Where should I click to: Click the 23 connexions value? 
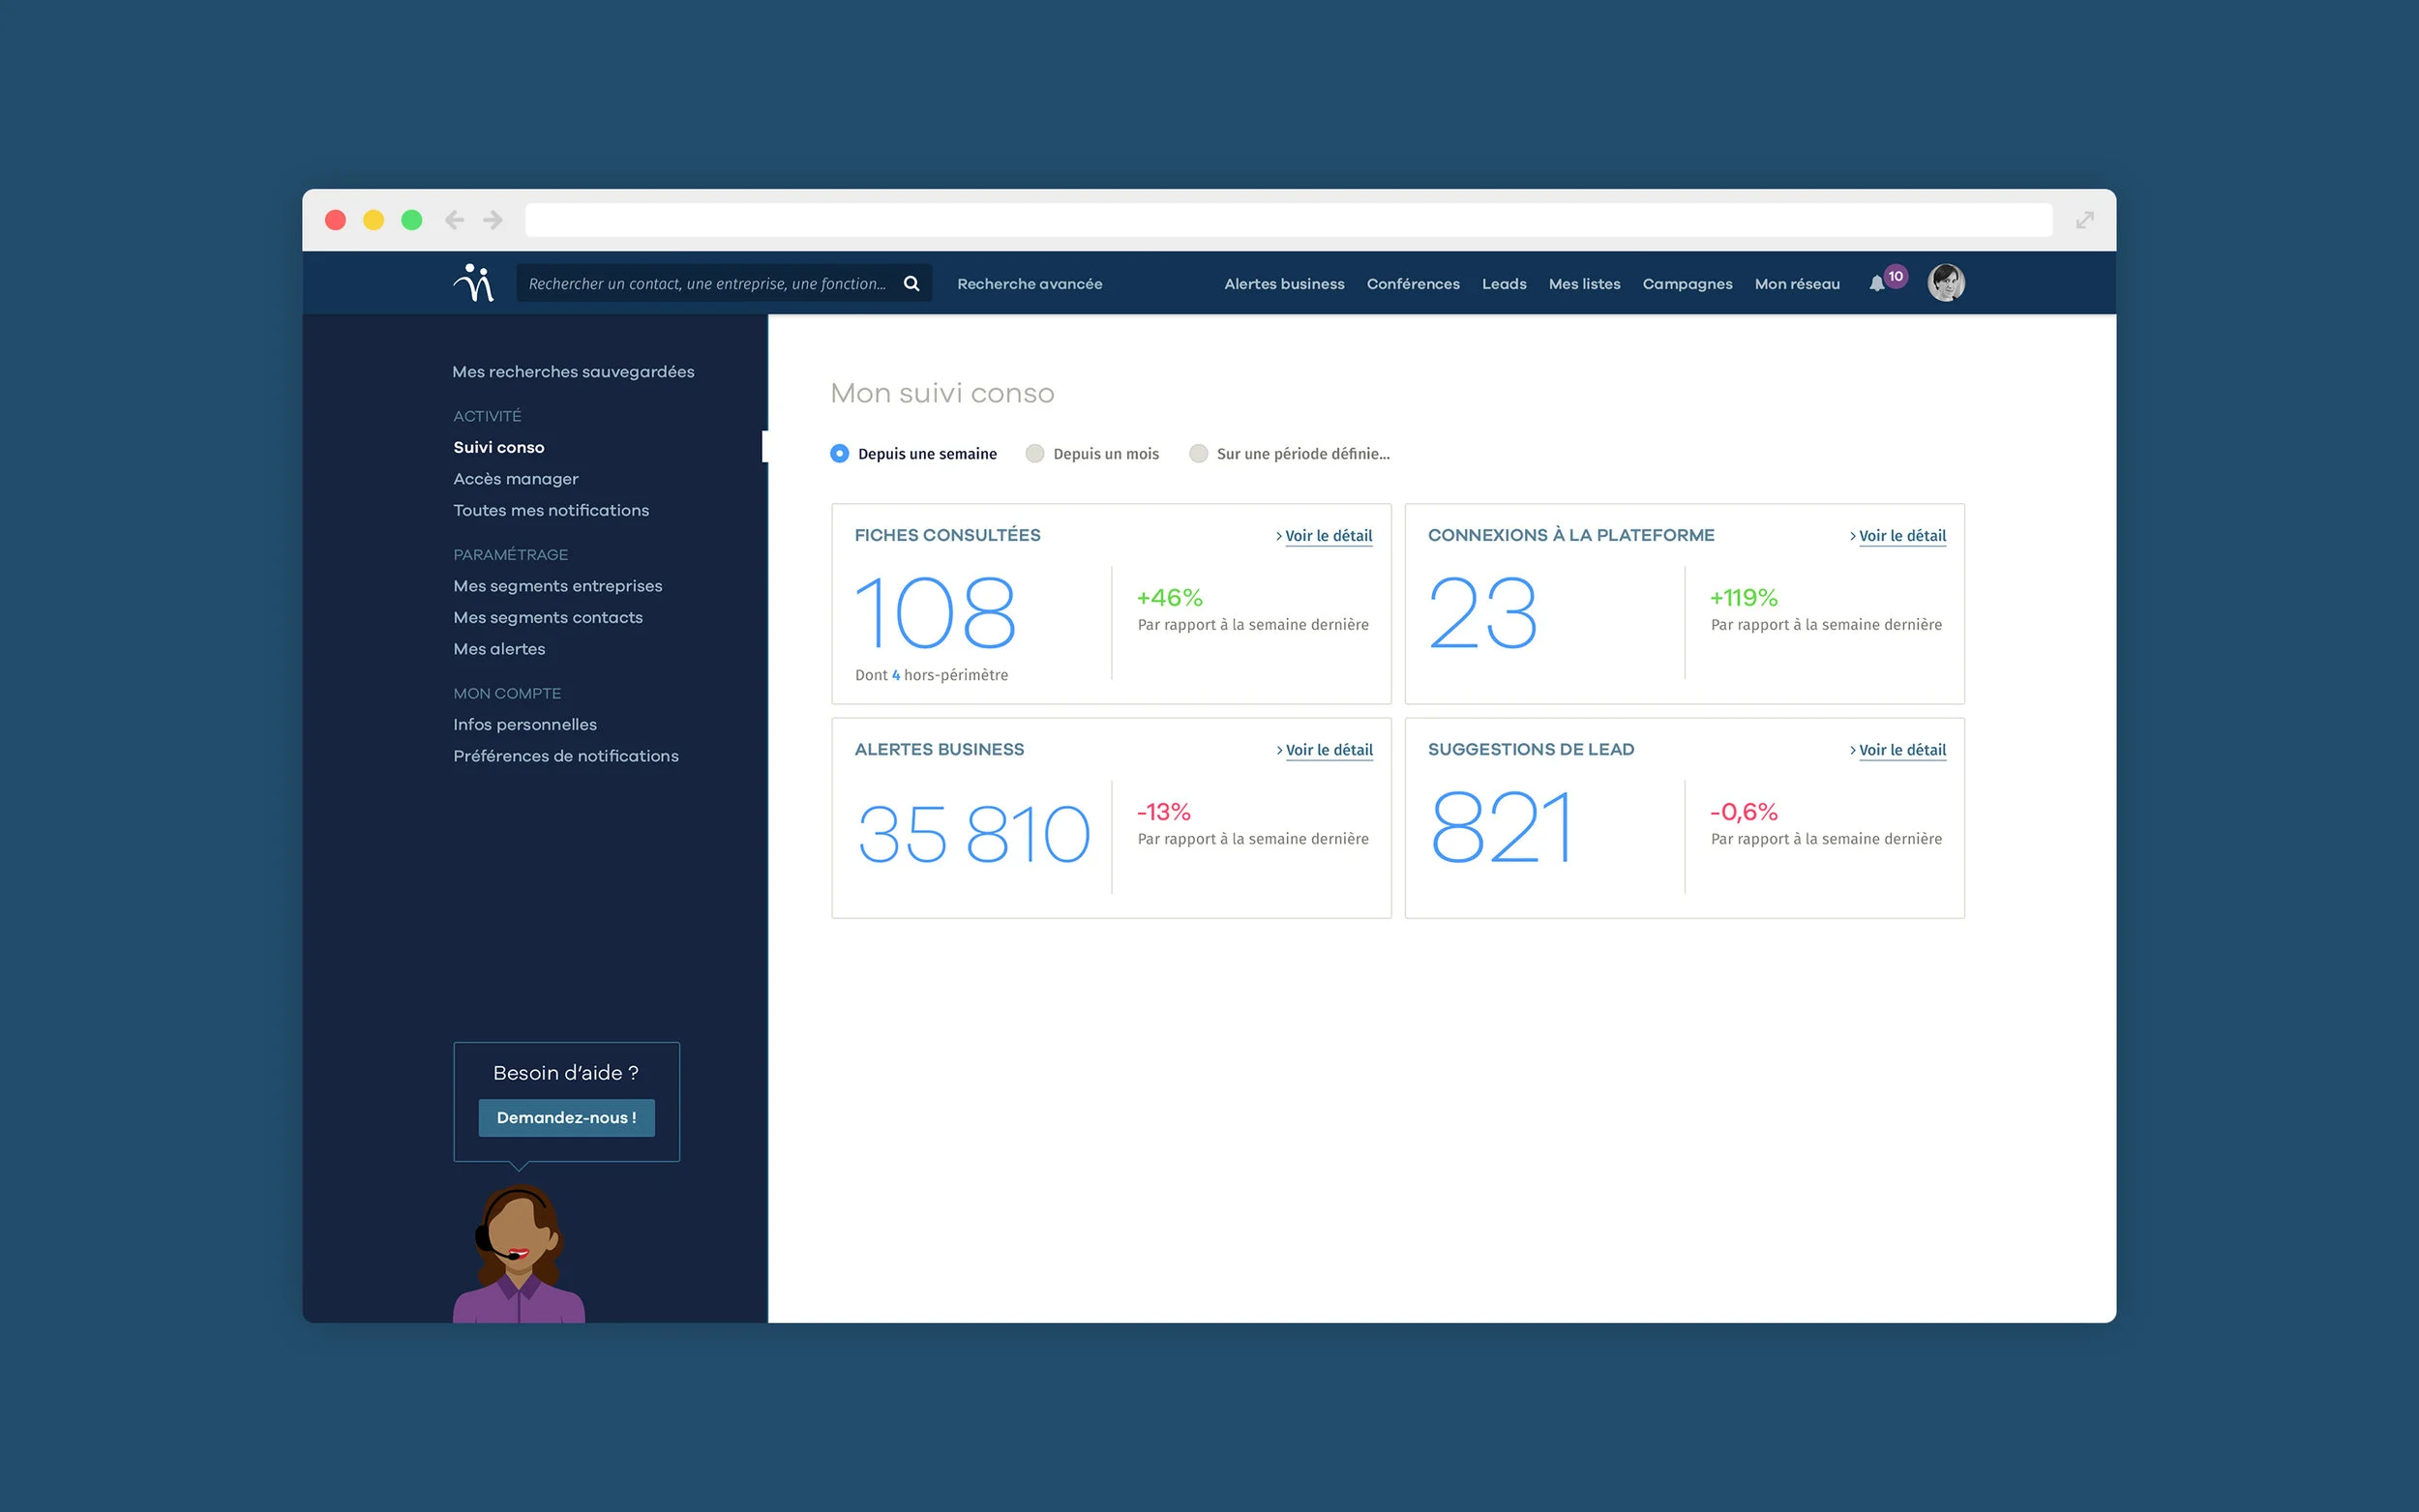click(1482, 612)
